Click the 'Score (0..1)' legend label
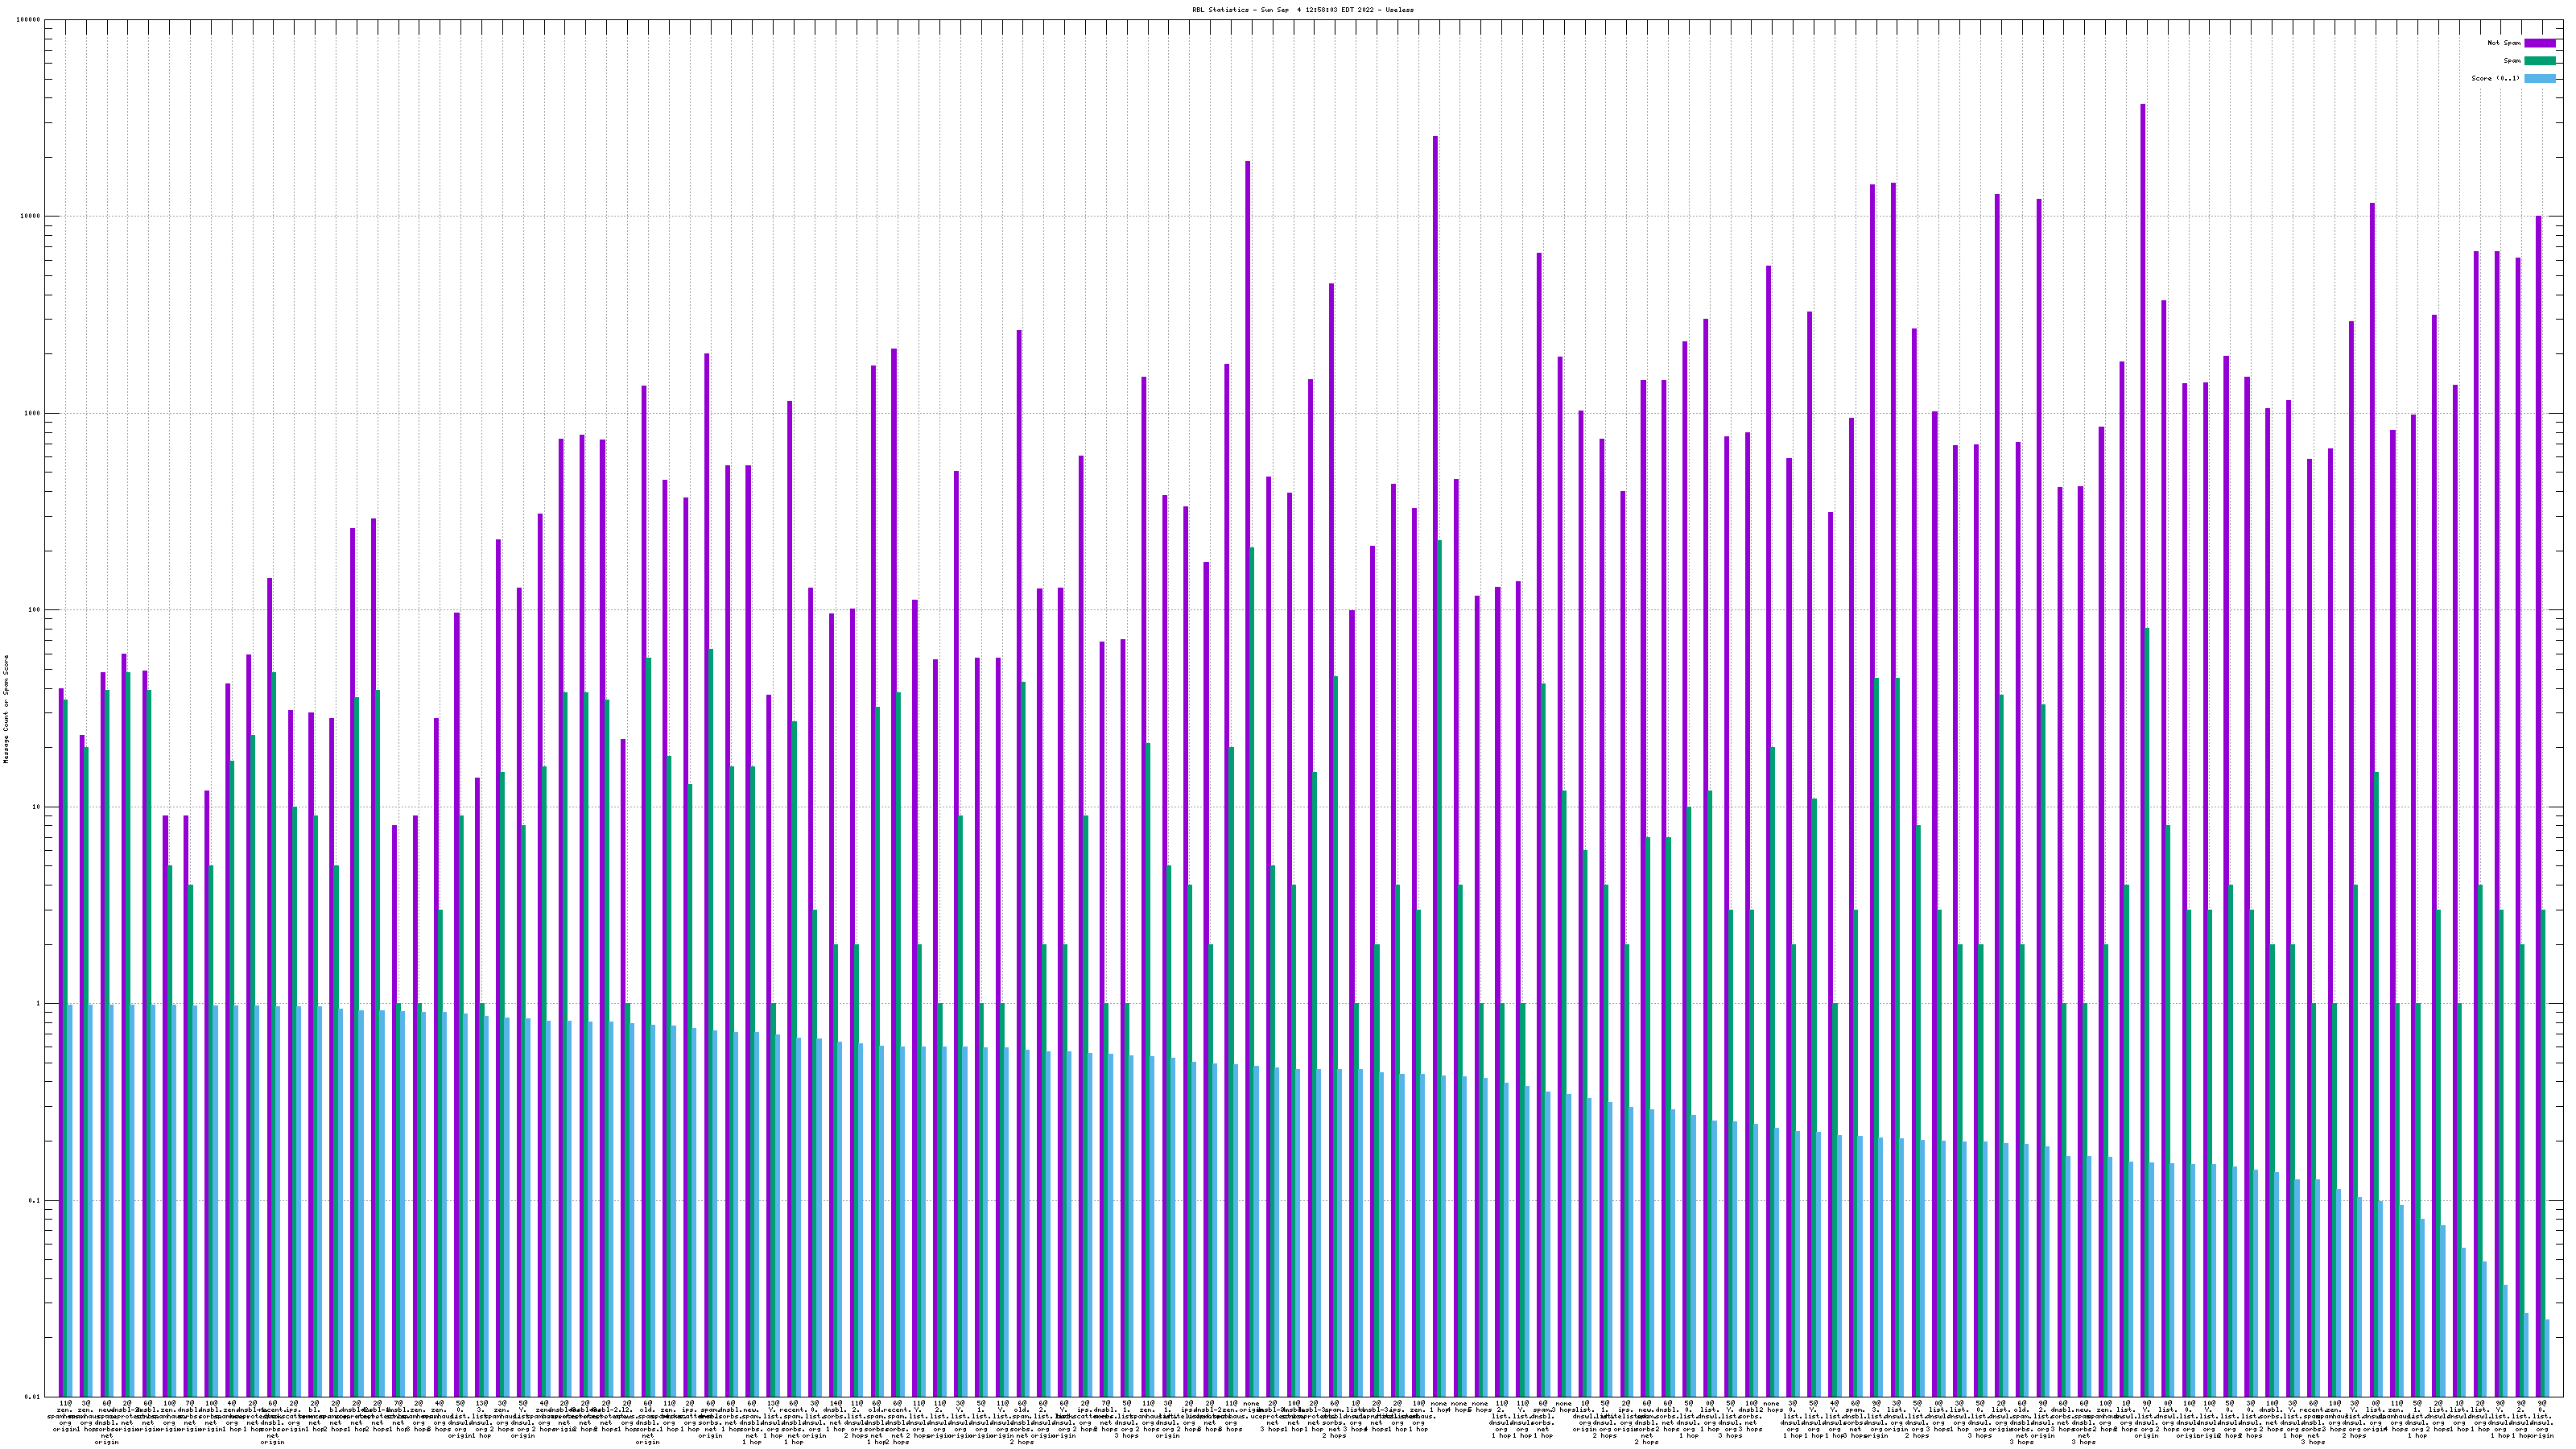Image resolution: width=2576 pixels, height=1449 pixels. (2496, 78)
